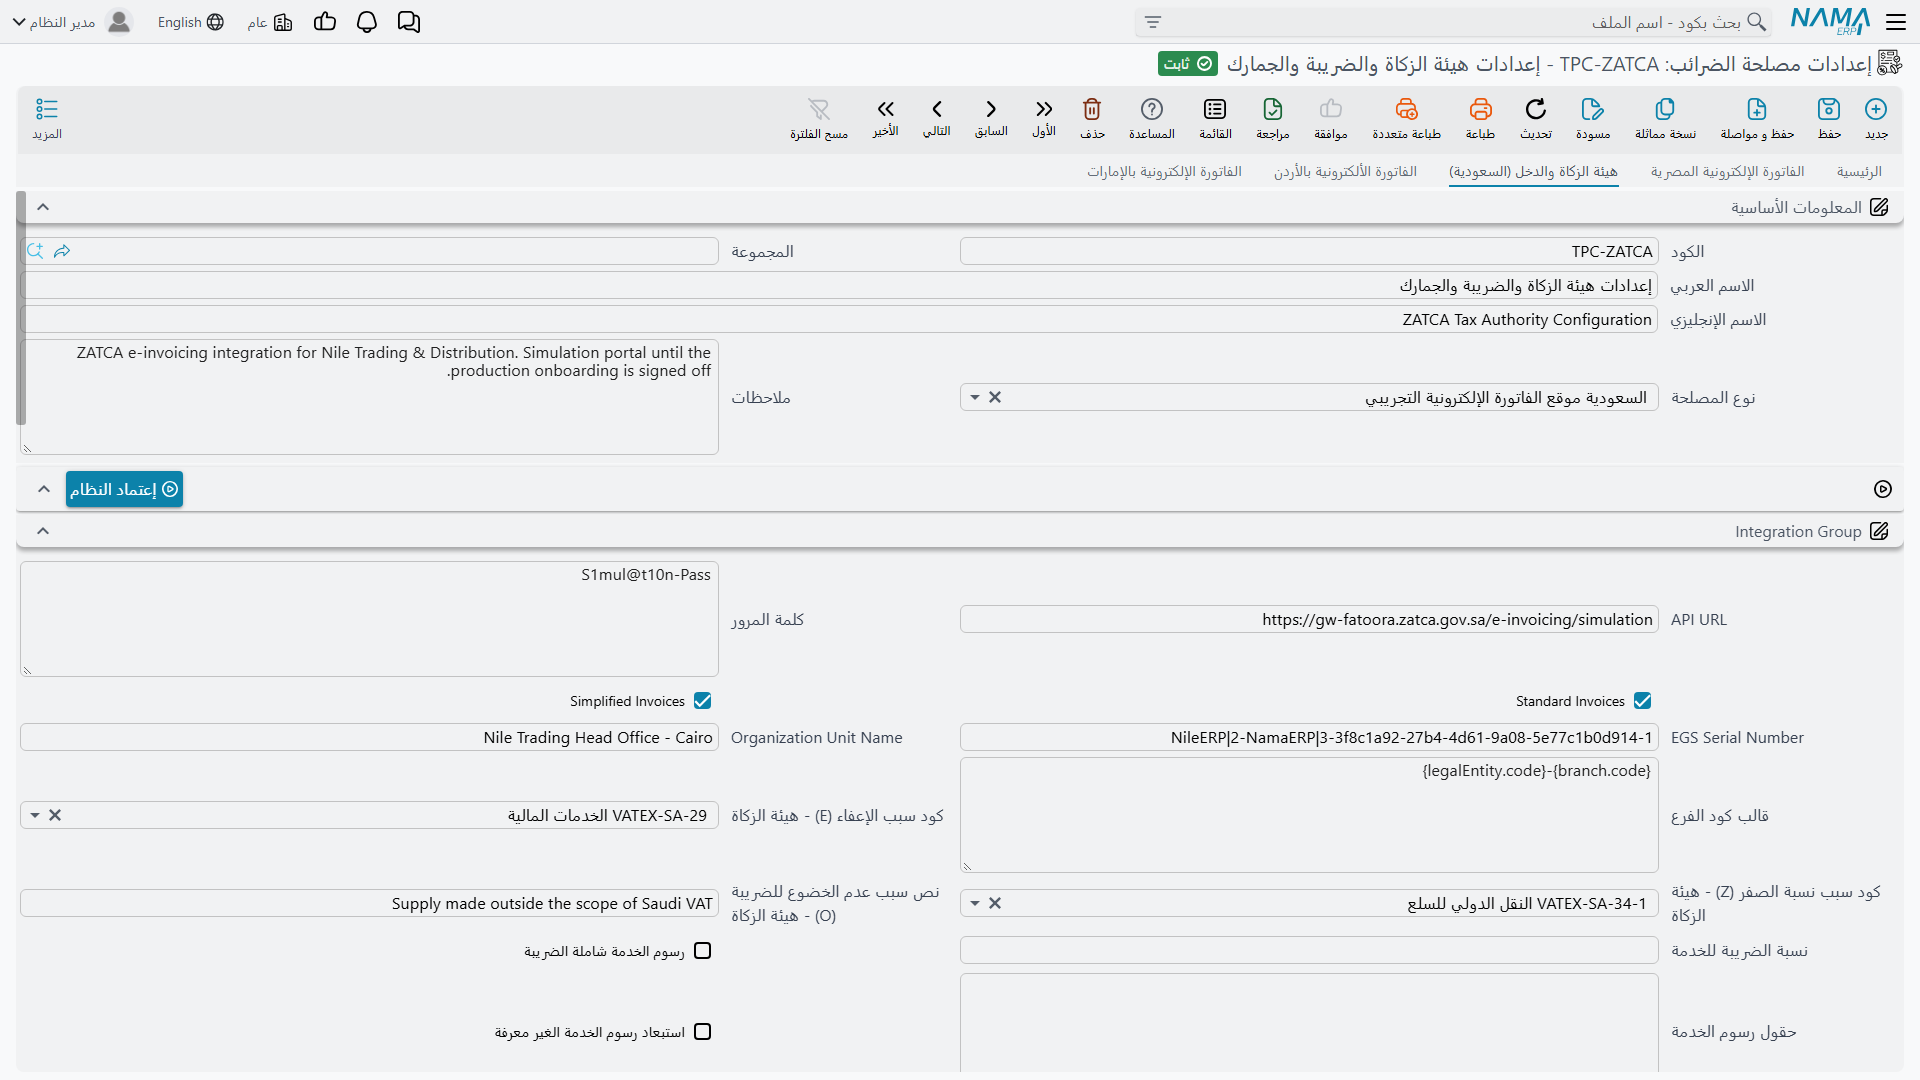Click Organization Unit Name field
The width and height of the screenshot is (1920, 1080).
tap(369, 737)
